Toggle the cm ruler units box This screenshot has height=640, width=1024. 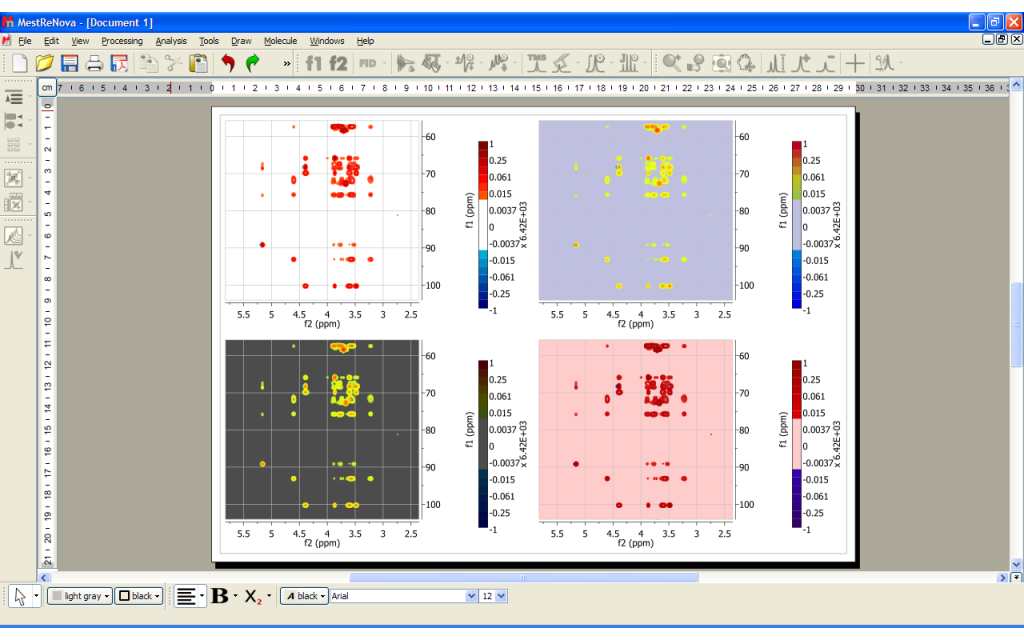[47, 88]
